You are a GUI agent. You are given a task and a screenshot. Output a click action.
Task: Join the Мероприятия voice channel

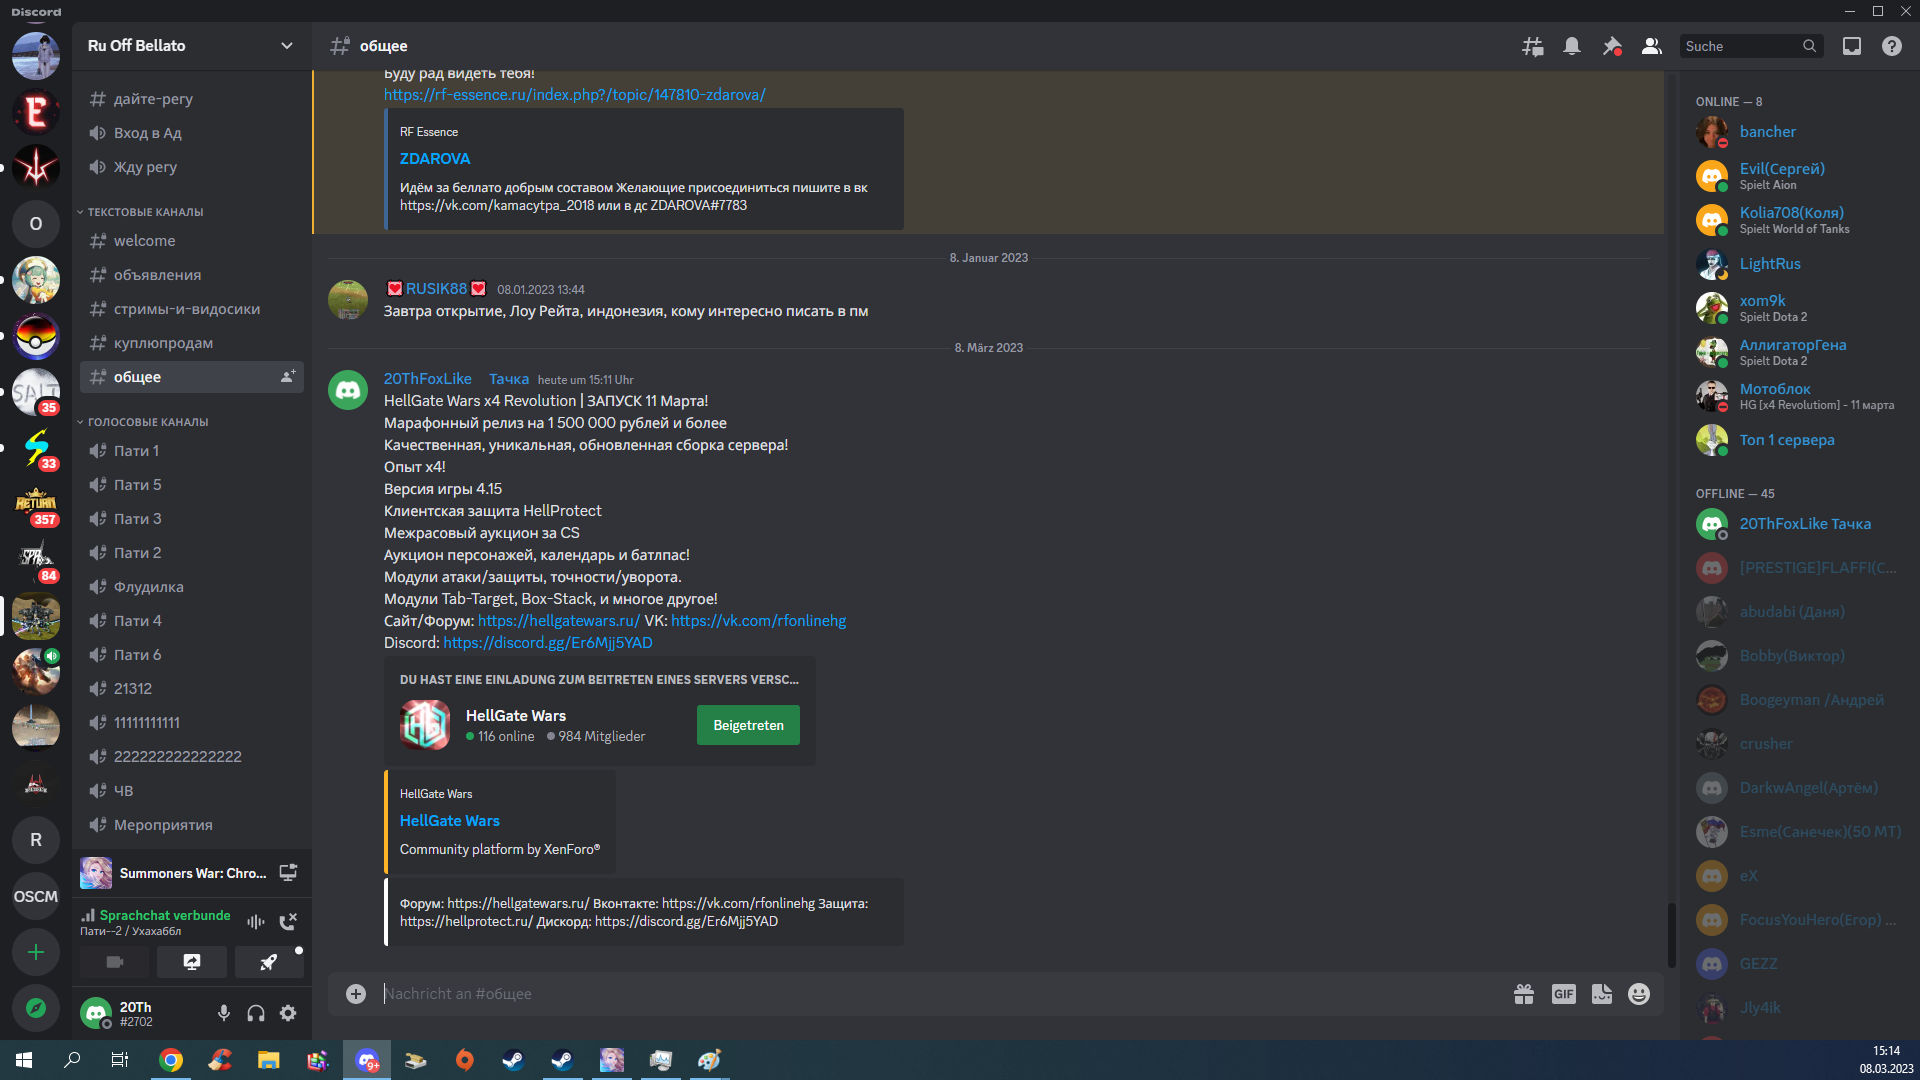[x=191, y=825]
